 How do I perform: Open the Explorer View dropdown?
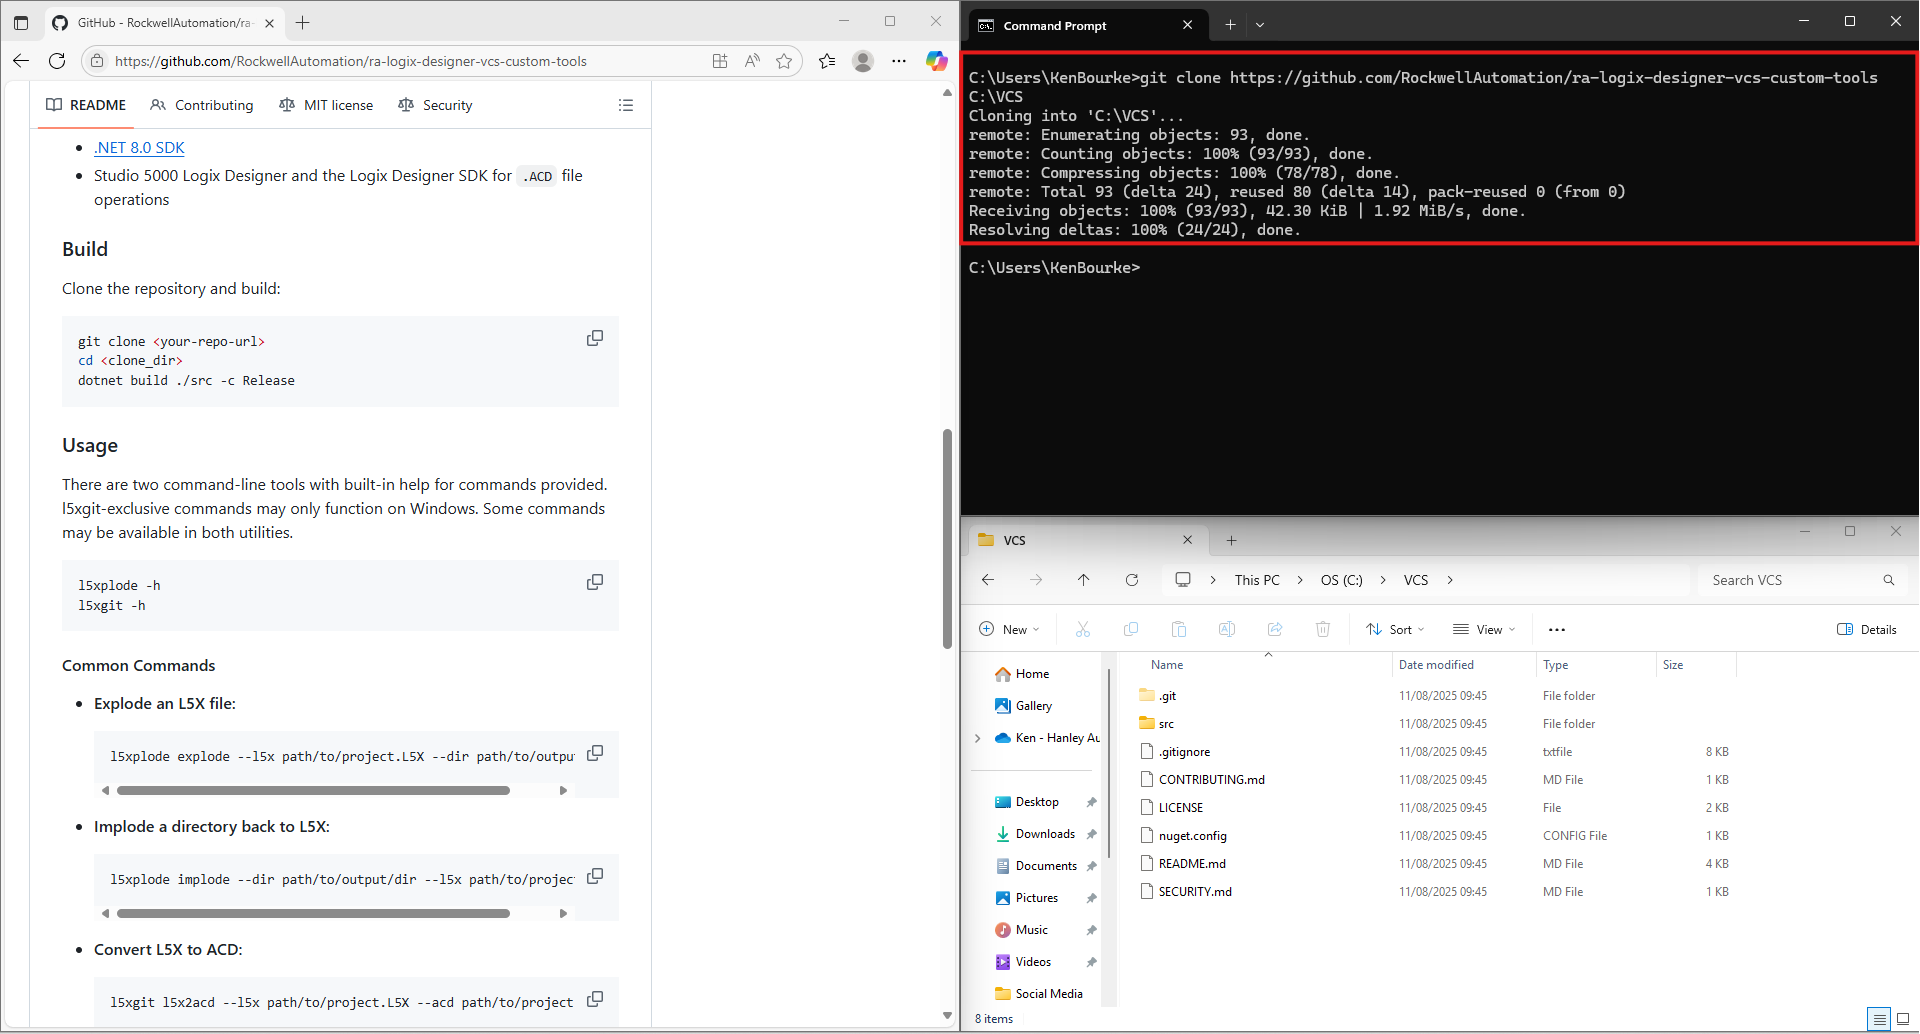(1484, 629)
